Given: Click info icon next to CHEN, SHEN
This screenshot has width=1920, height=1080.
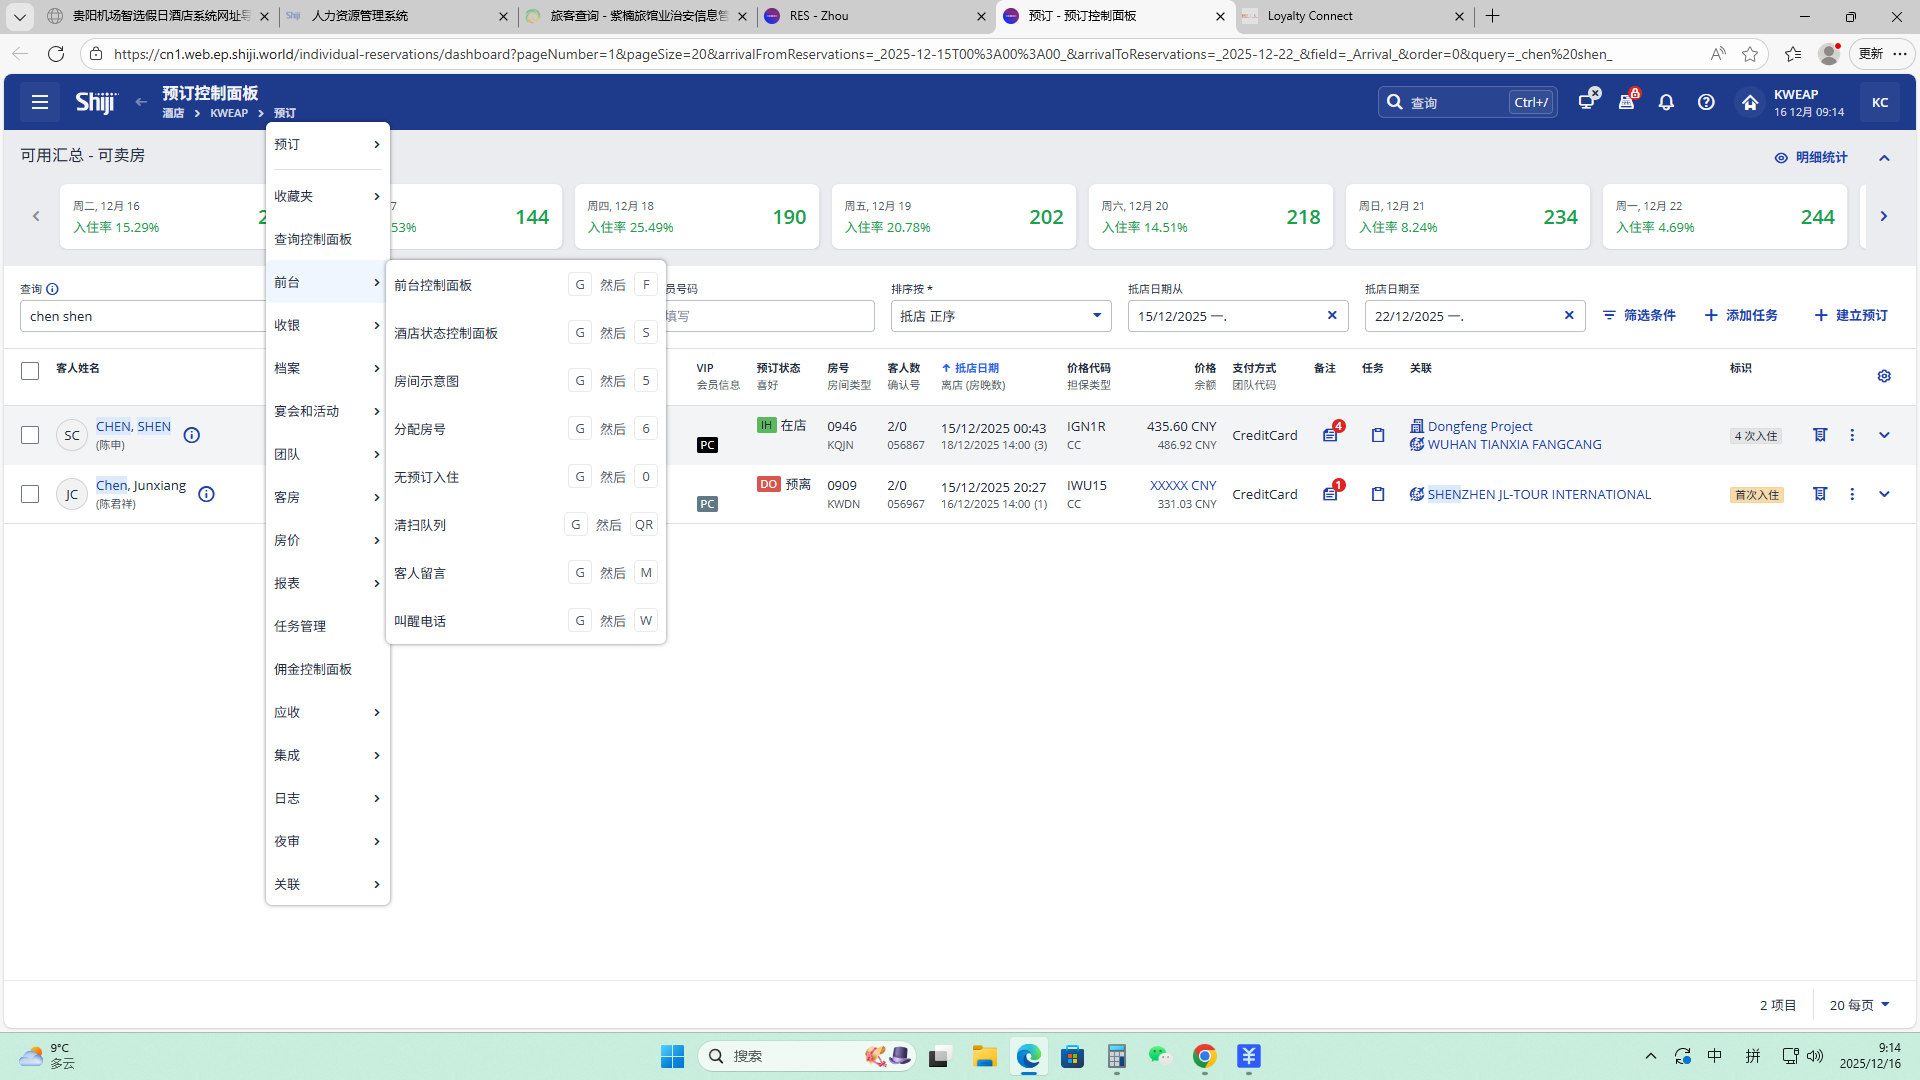Looking at the screenshot, I should coord(192,435).
